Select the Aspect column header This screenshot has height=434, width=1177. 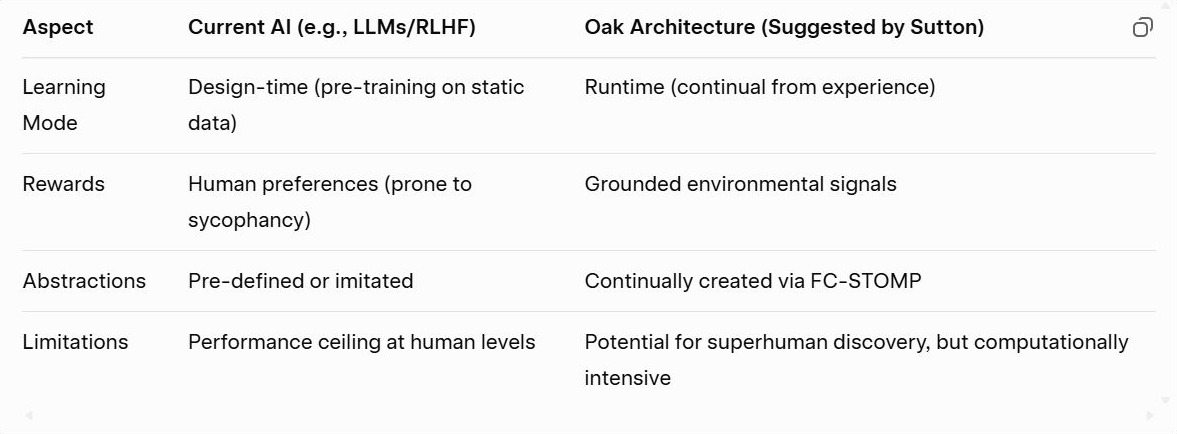click(58, 28)
